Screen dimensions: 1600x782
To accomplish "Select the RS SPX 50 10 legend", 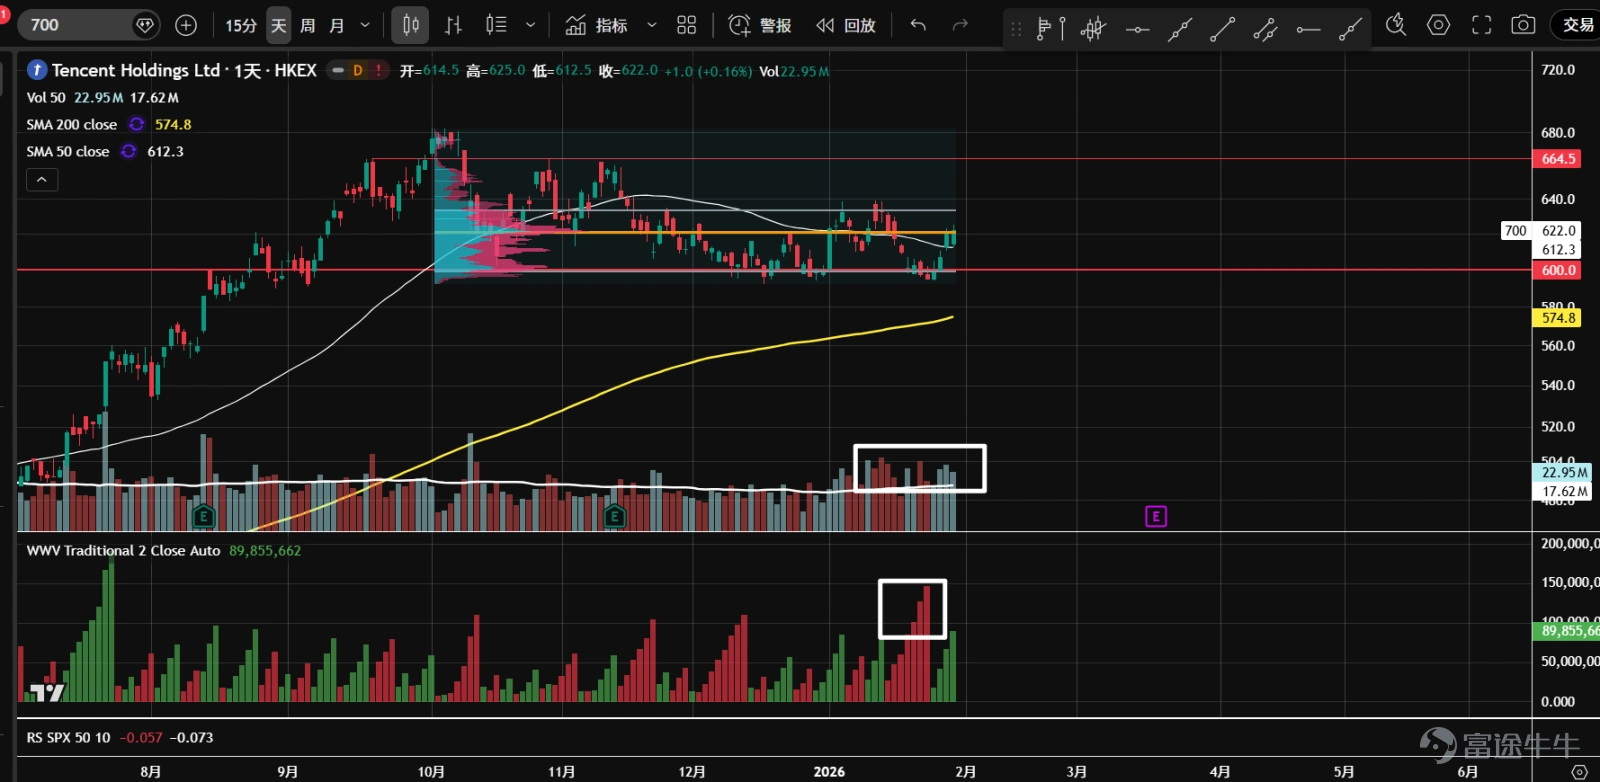I will point(68,738).
